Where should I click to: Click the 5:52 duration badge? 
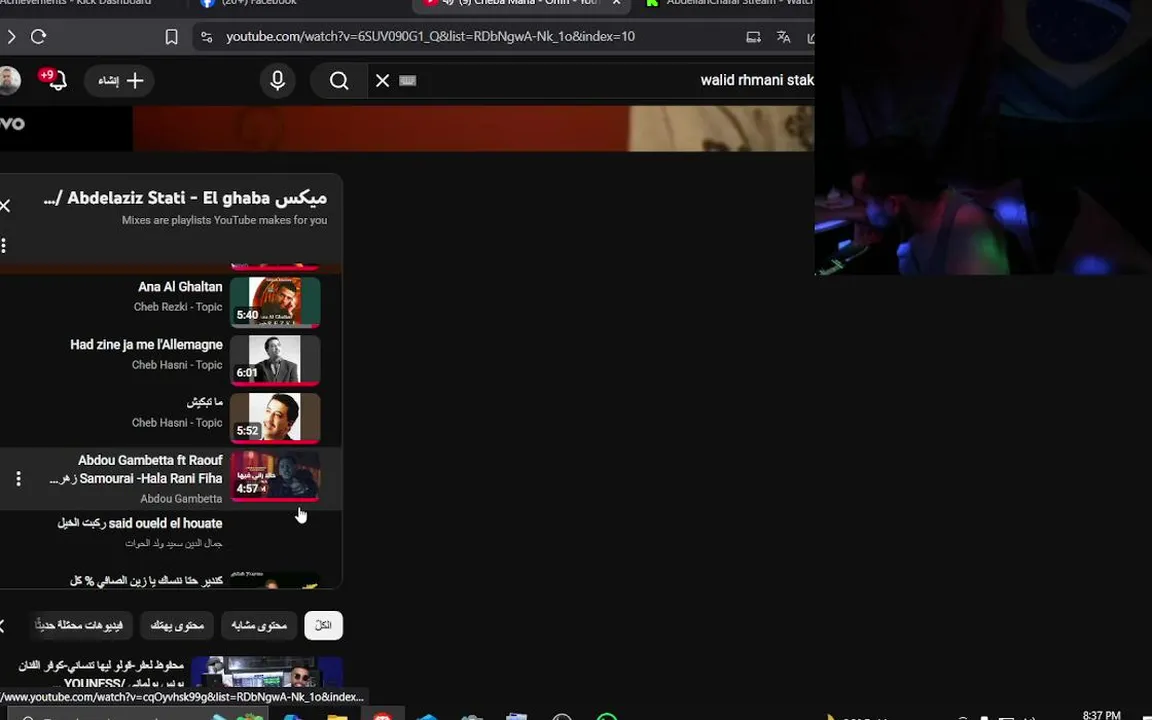[x=247, y=431]
